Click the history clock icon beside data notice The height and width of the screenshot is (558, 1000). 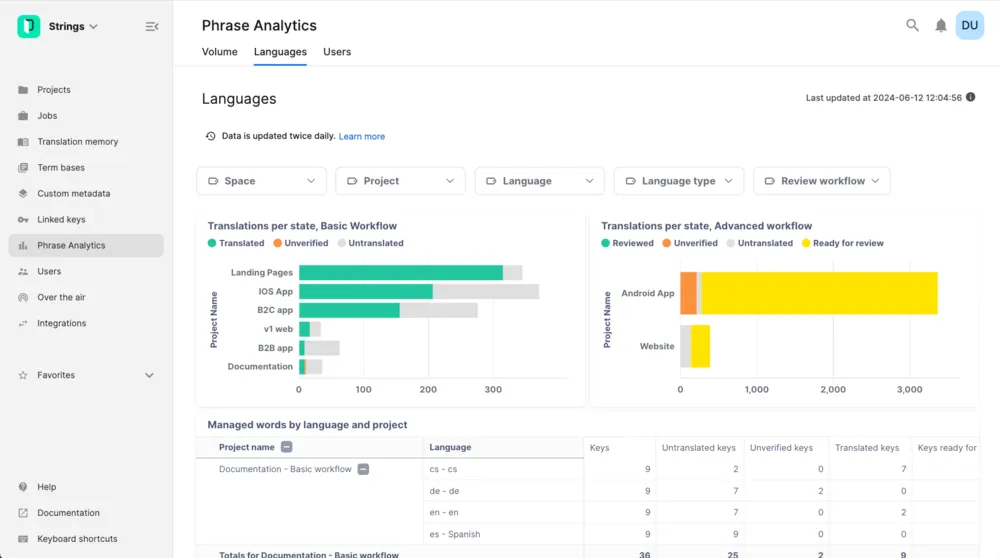point(210,136)
